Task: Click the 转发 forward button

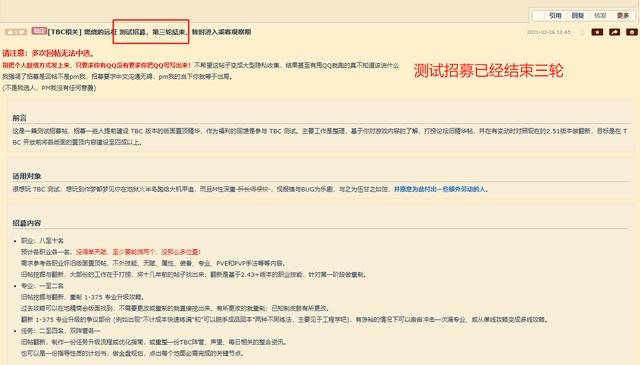Action: [x=600, y=16]
